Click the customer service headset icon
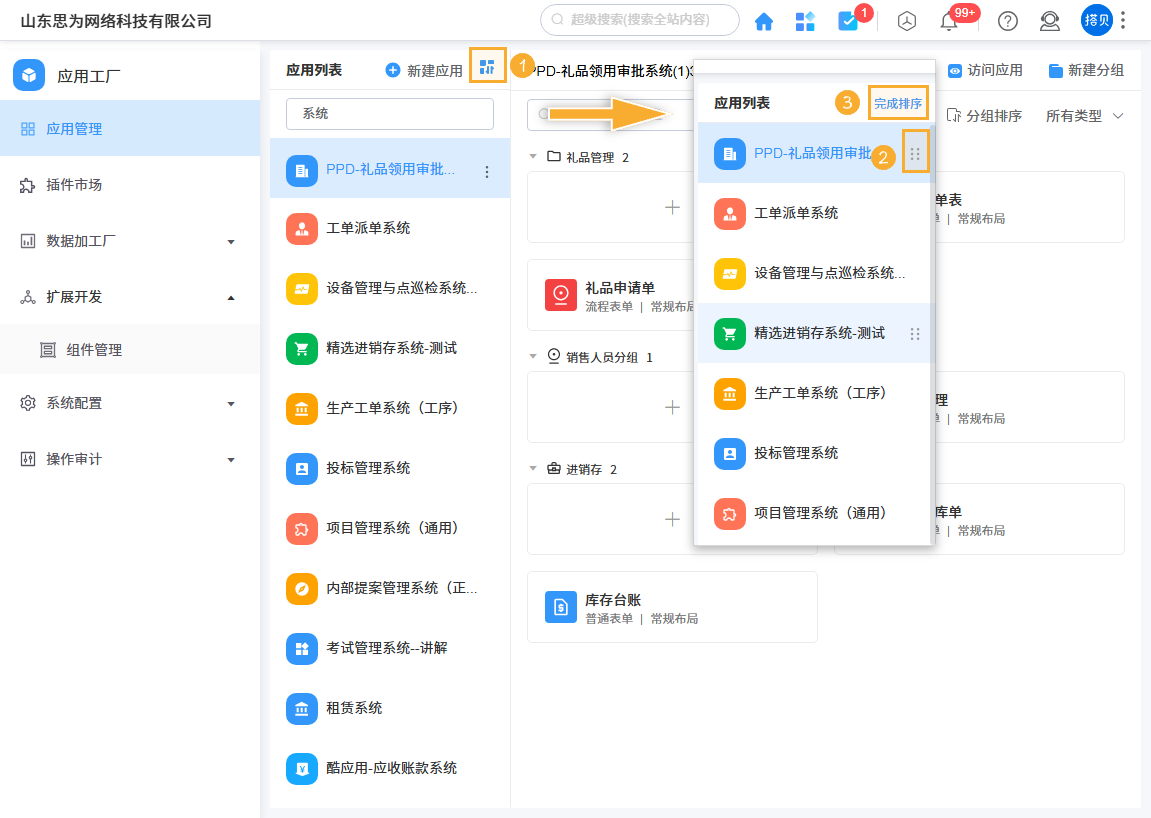Viewport: 1151px width, 818px height. (x=1049, y=20)
